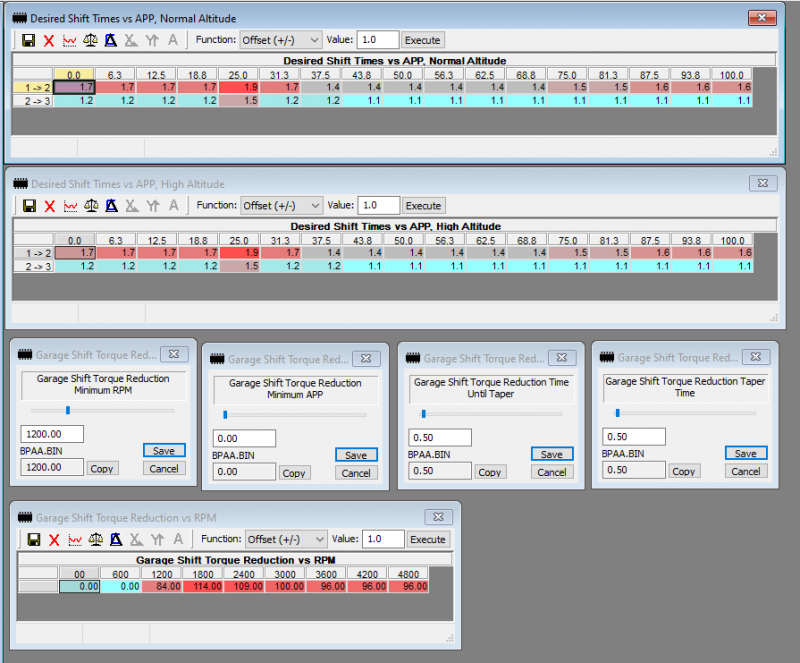Viewport: 800px width, 663px height.
Task: Click save icon in Normal Altitude toolbar
Action: [29, 40]
